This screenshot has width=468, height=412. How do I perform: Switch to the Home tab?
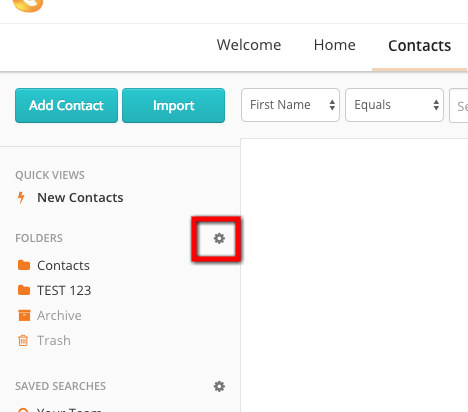[x=335, y=45]
